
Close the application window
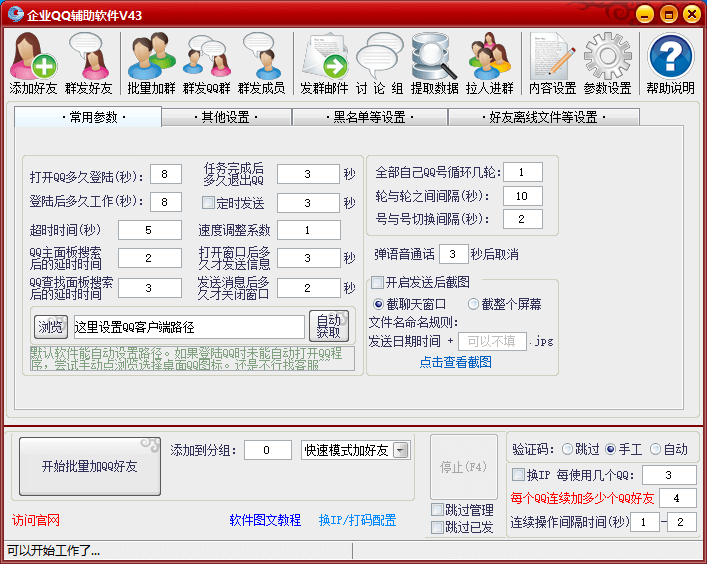[x=692, y=14]
